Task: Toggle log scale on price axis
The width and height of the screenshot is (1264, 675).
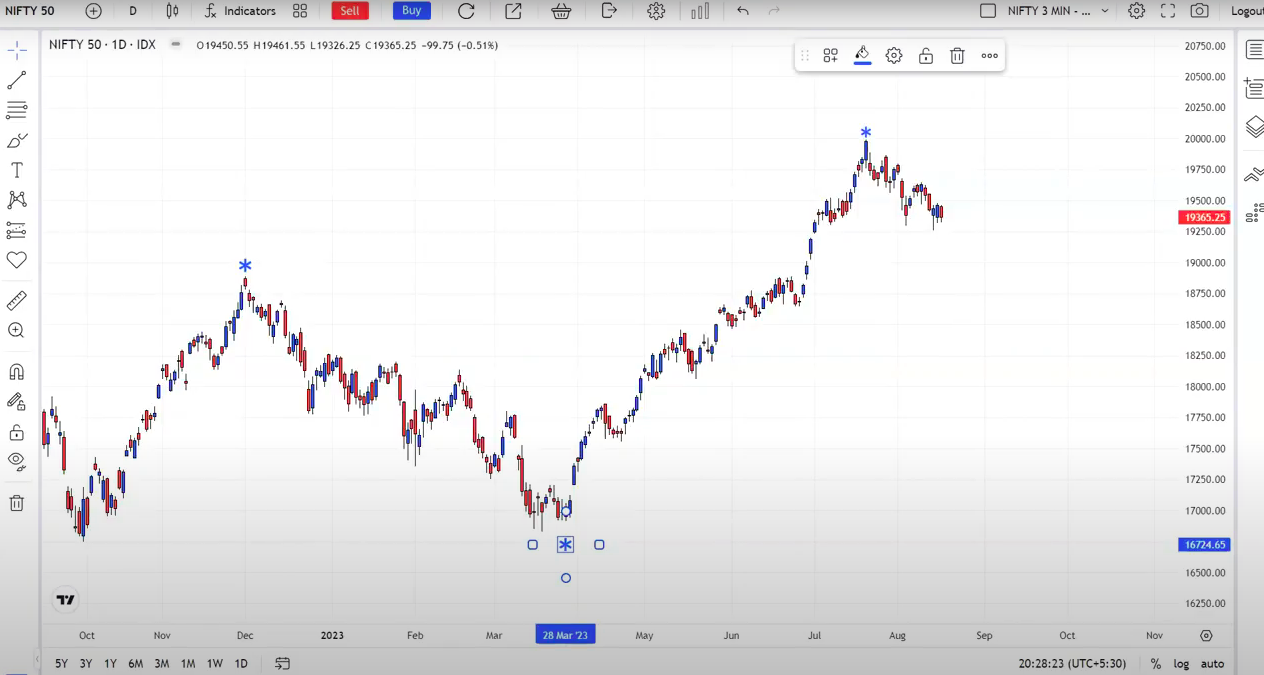Action: tap(1182, 664)
